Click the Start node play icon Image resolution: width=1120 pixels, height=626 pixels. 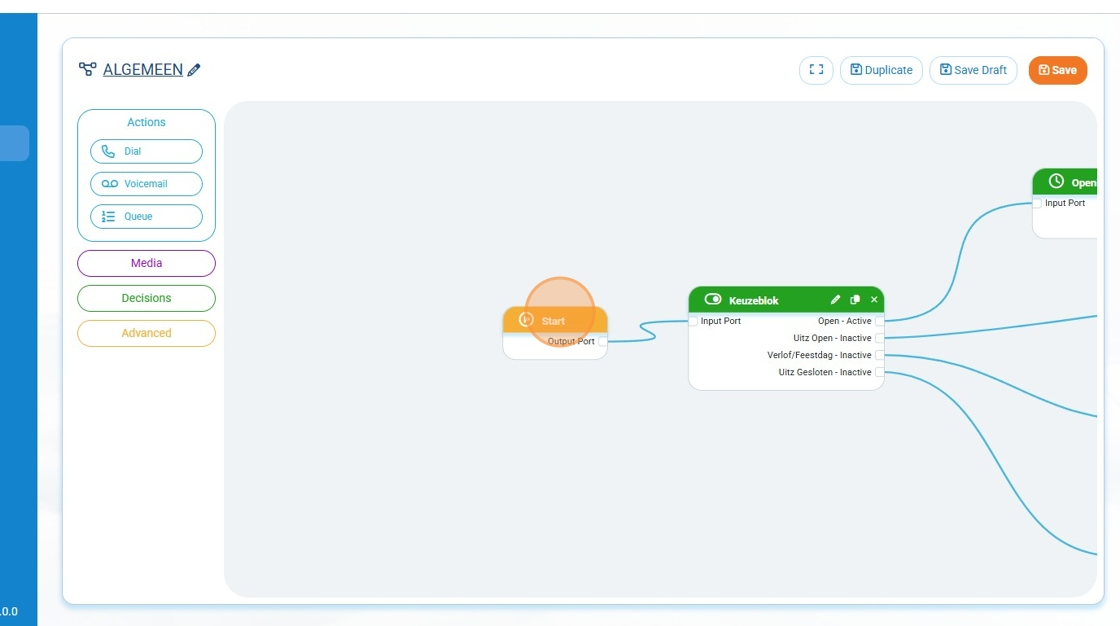click(526, 320)
